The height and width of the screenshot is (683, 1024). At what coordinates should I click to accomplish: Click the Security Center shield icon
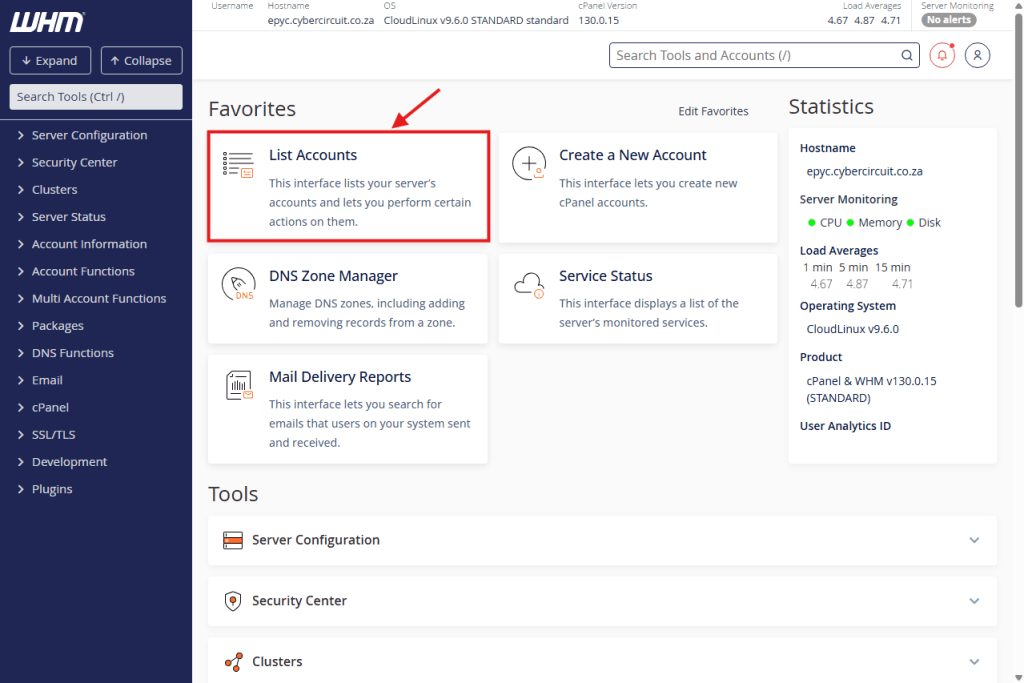(x=233, y=601)
